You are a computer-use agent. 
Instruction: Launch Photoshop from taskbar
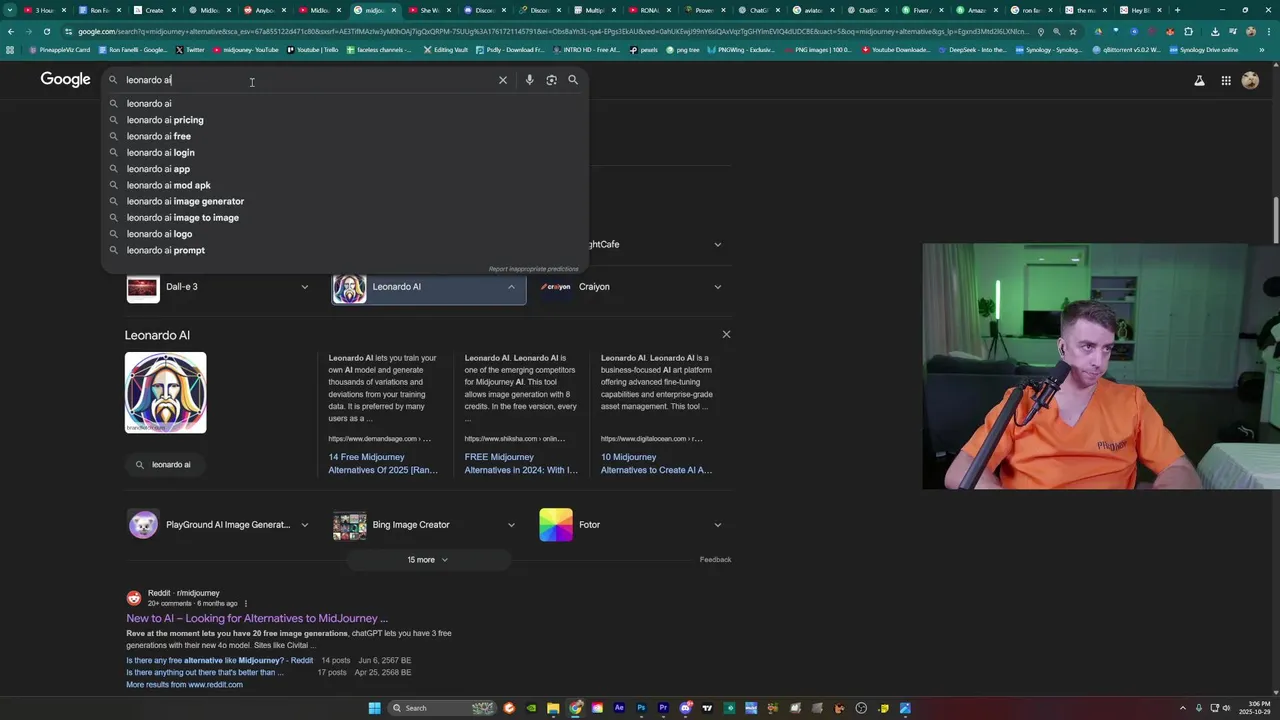pos(641,708)
